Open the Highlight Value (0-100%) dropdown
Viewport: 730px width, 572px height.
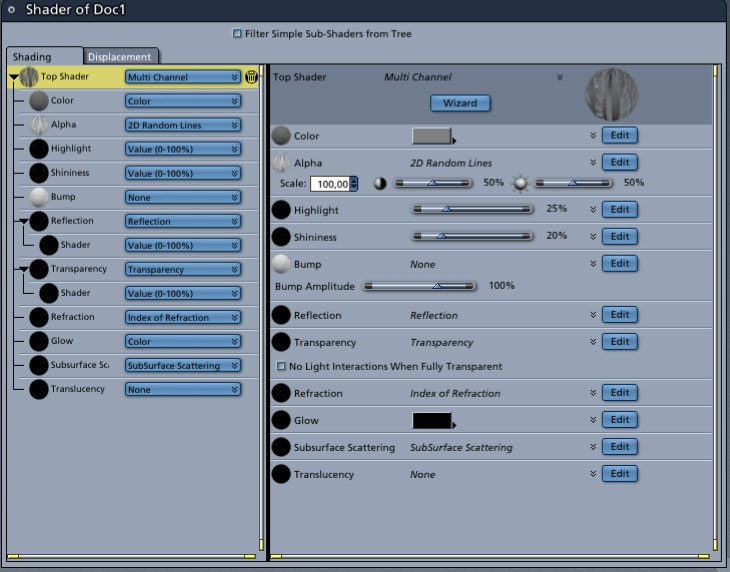[183, 149]
